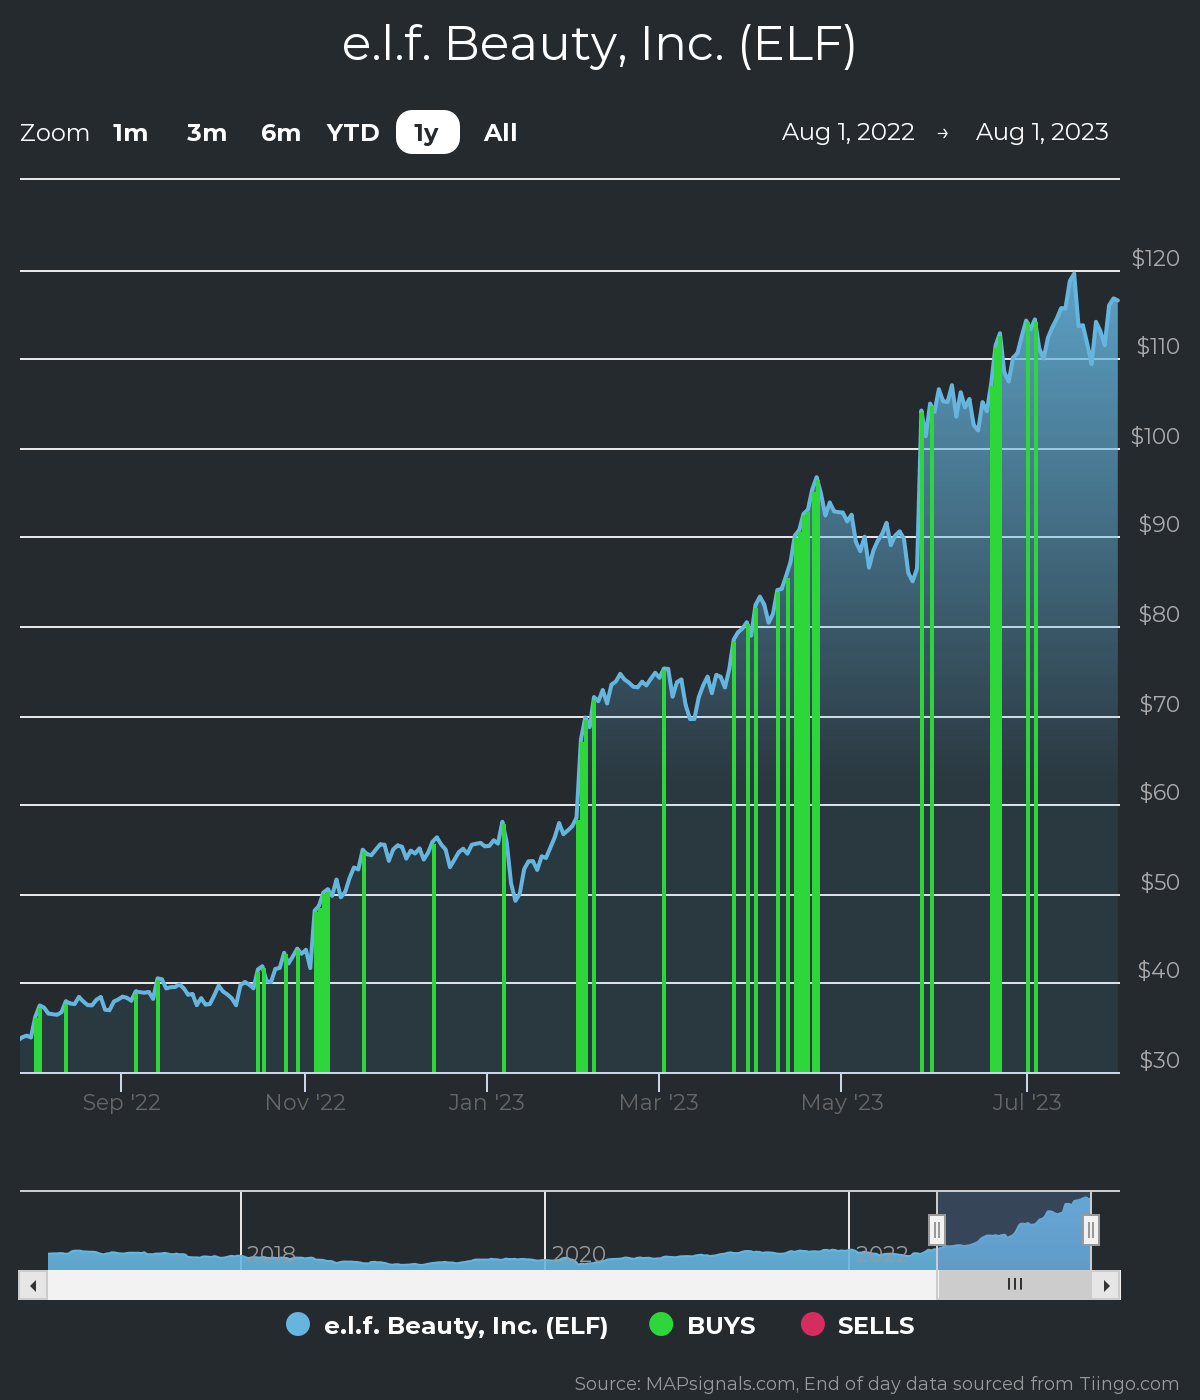1200x1400 pixels.
Task: Show All historical data
Action: pyautogui.click(x=501, y=133)
